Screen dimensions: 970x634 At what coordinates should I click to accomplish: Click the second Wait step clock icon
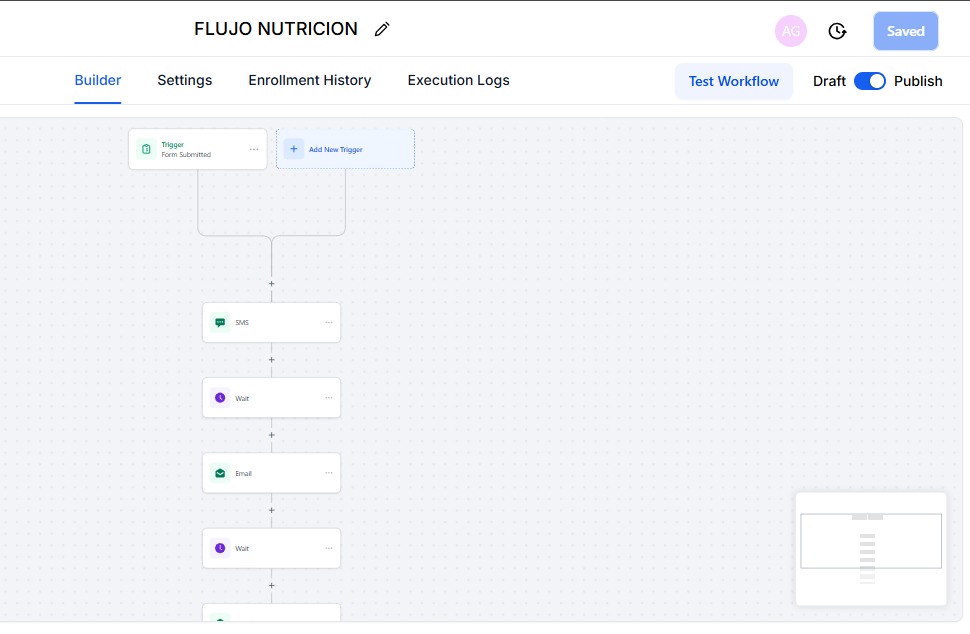coord(220,548)
